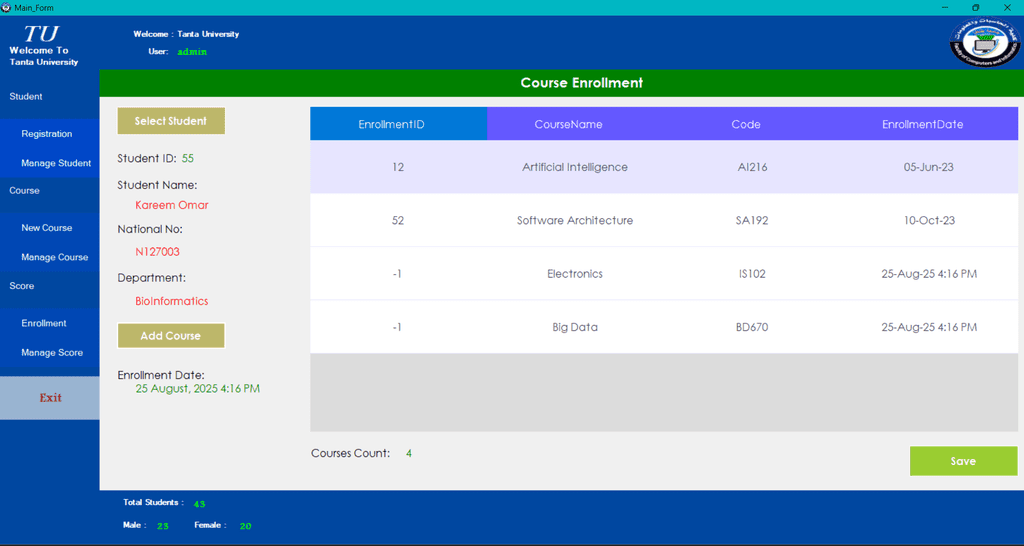Click code cell BD670
Image resolution: width=1024 pixels, height=546 pixels.
point(752,327)
